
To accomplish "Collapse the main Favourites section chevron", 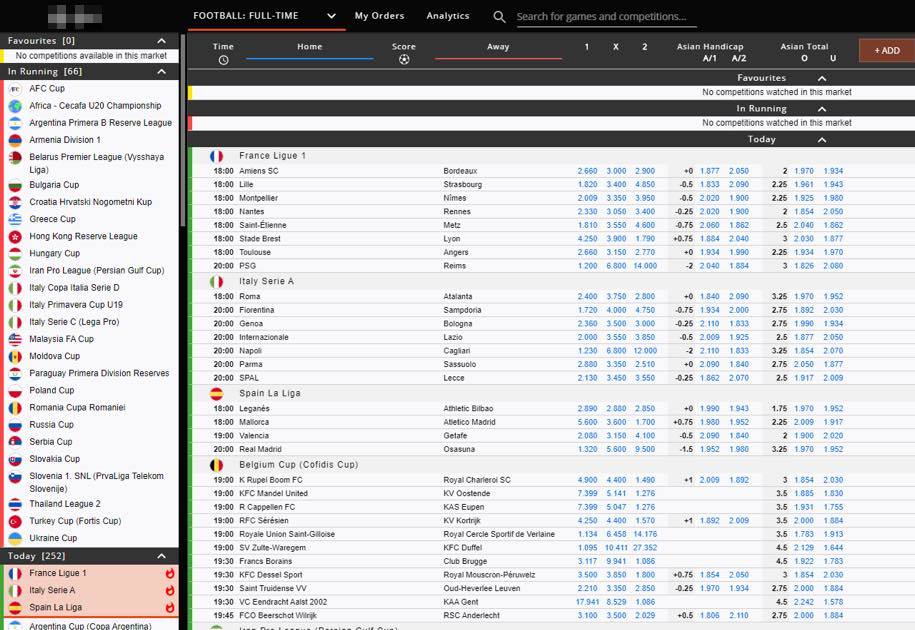I will point(822,78).
